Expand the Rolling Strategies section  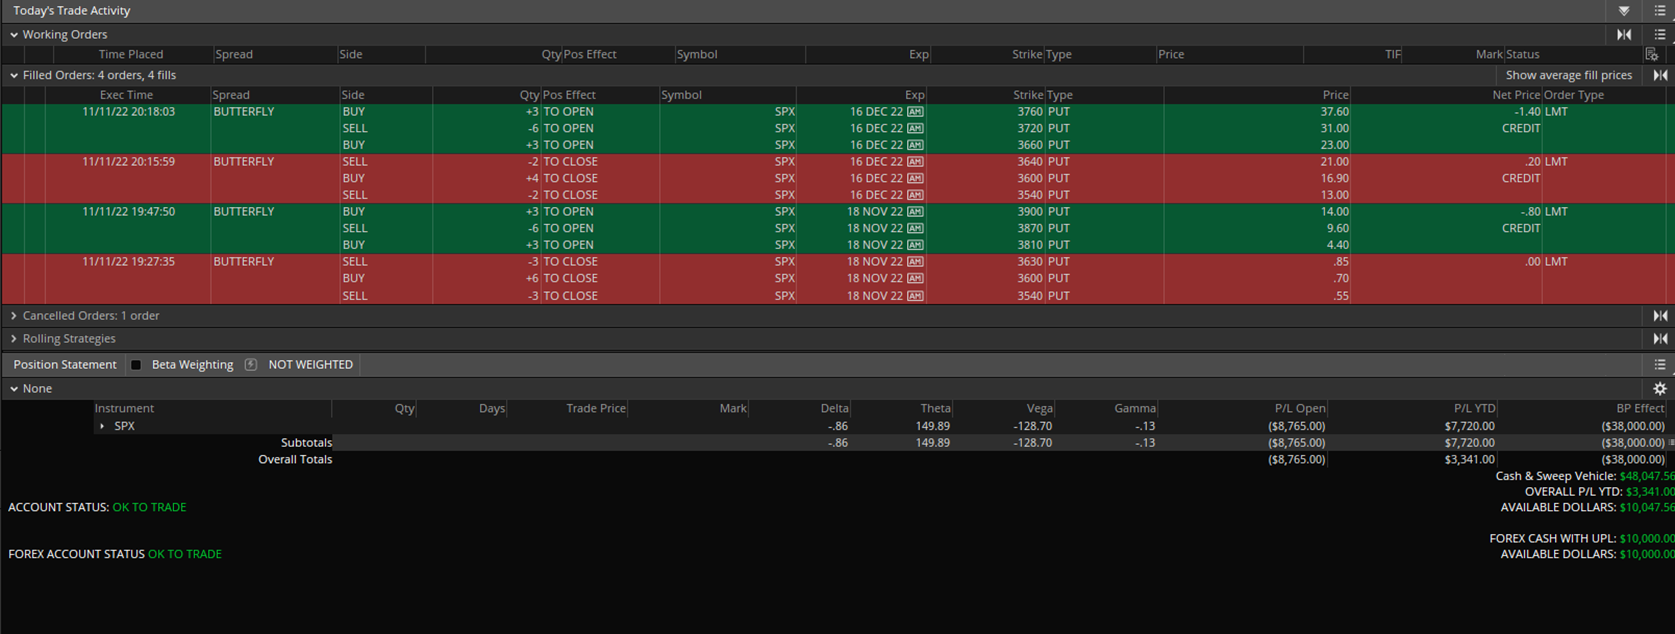coord(14,339)
